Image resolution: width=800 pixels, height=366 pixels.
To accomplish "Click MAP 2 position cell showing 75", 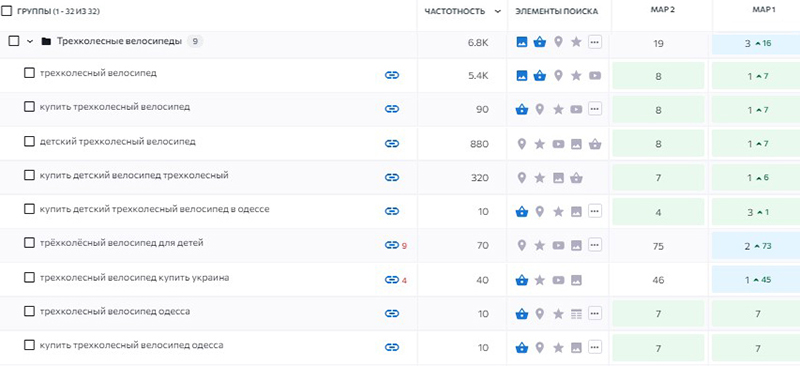I will [x=658, y=246].
